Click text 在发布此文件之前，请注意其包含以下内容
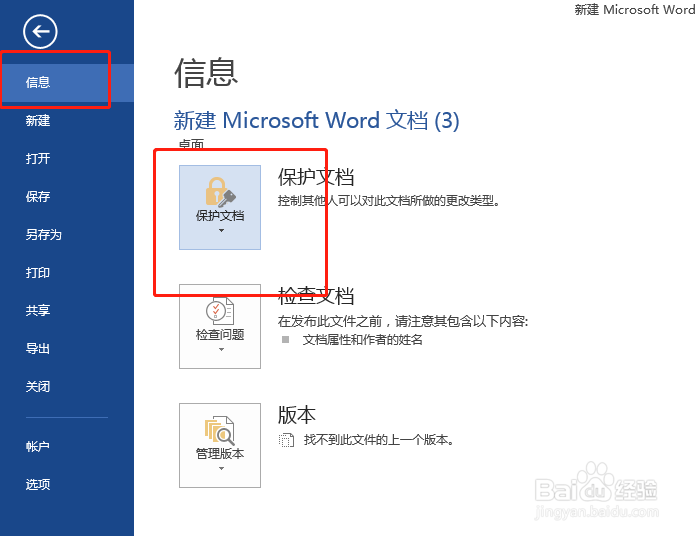Screen dimensions: 697x536 [x=403, y=321]
